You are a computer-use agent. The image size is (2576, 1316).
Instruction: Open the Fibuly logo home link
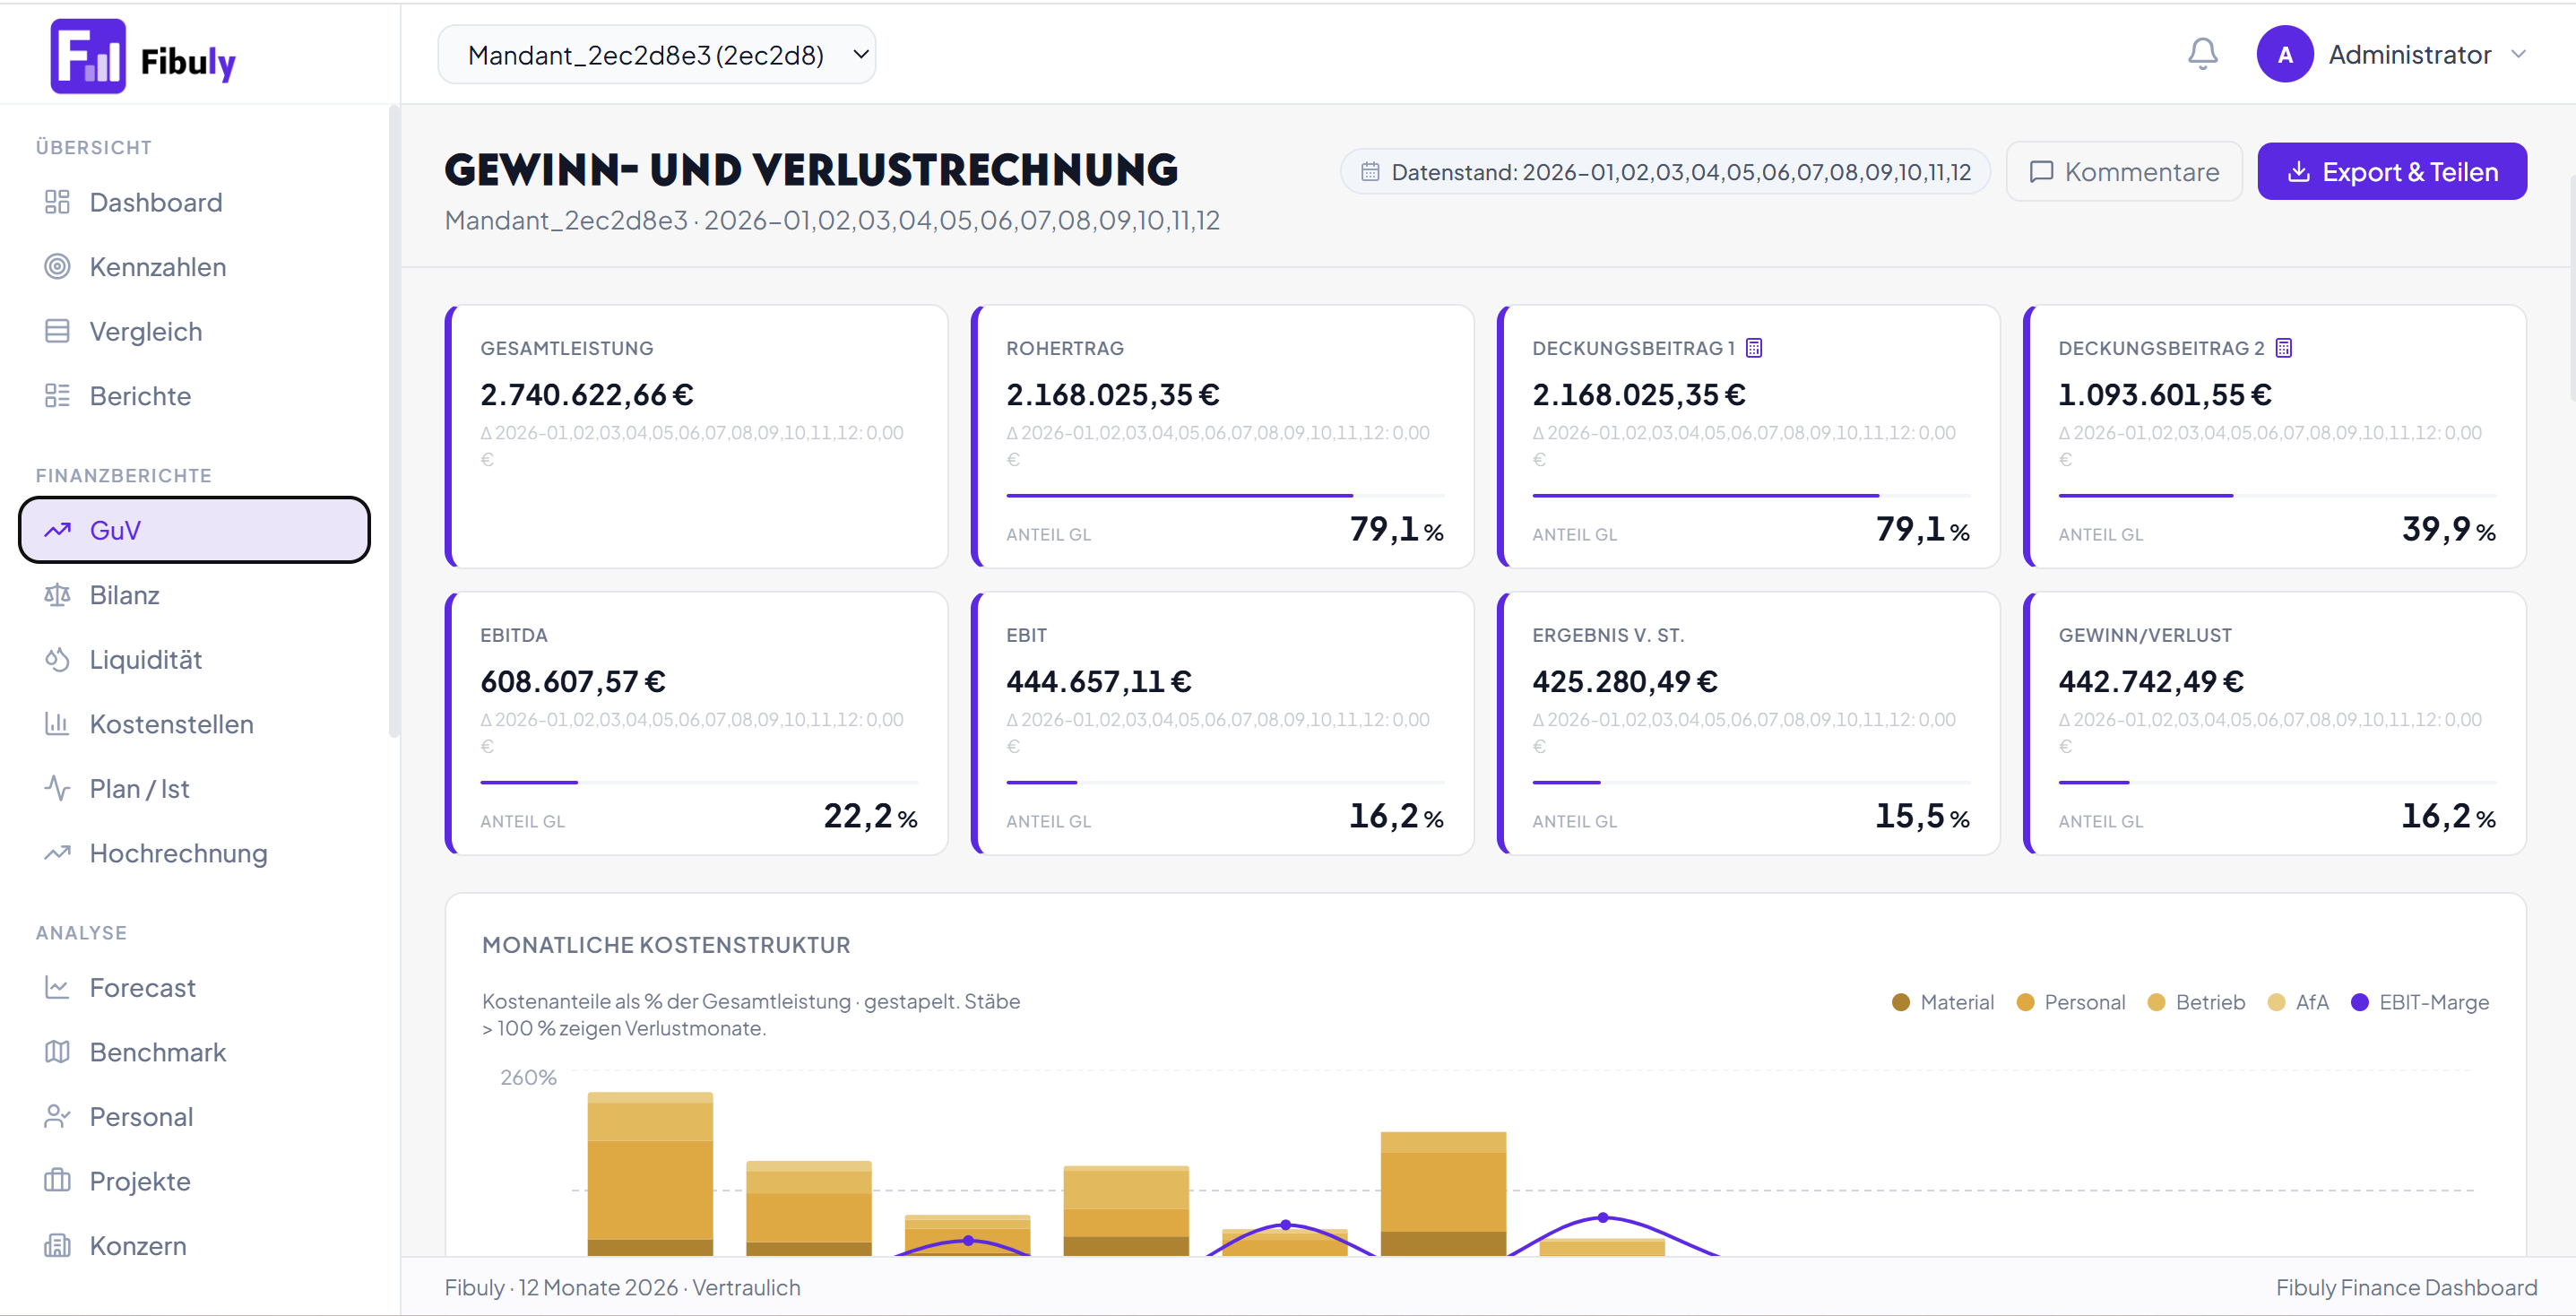(143, 56)
